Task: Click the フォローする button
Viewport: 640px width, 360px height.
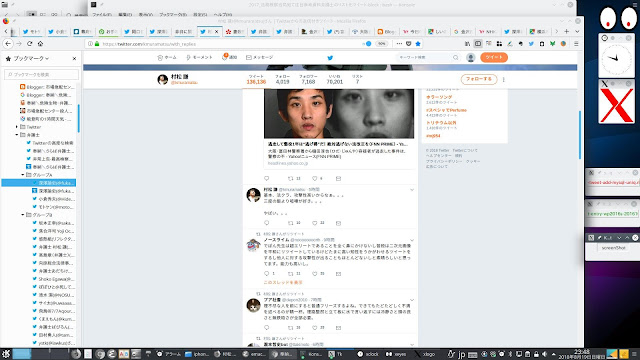Action: 479,79
